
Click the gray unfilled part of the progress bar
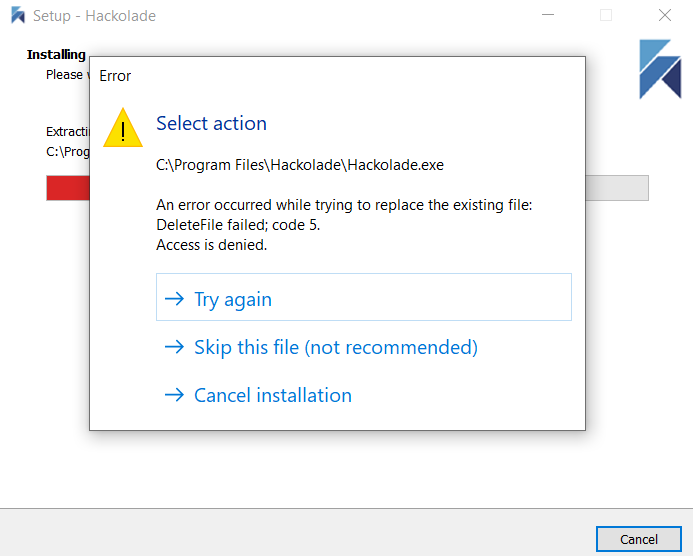click(616, 188)
